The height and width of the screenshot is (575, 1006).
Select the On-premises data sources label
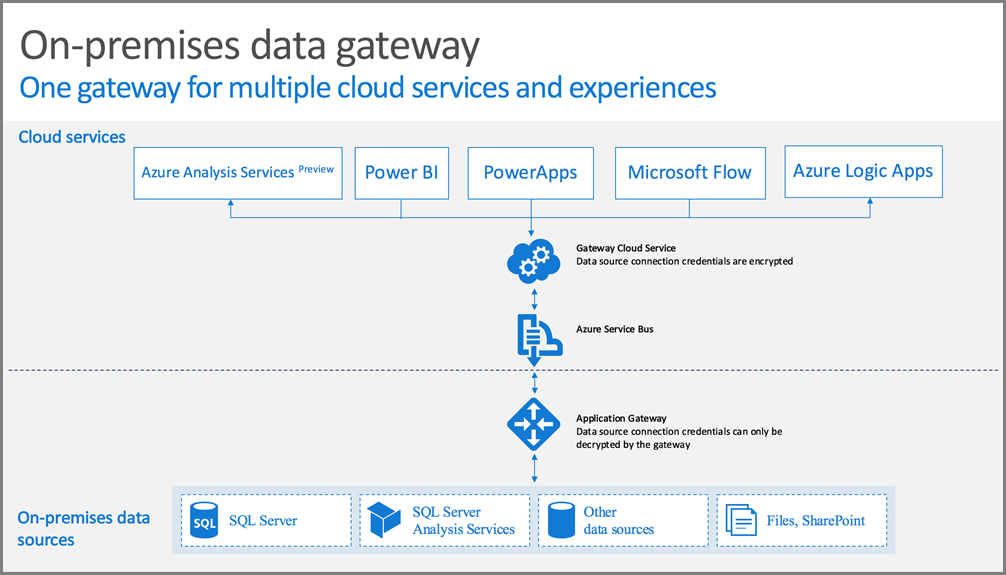click(83, 529)
